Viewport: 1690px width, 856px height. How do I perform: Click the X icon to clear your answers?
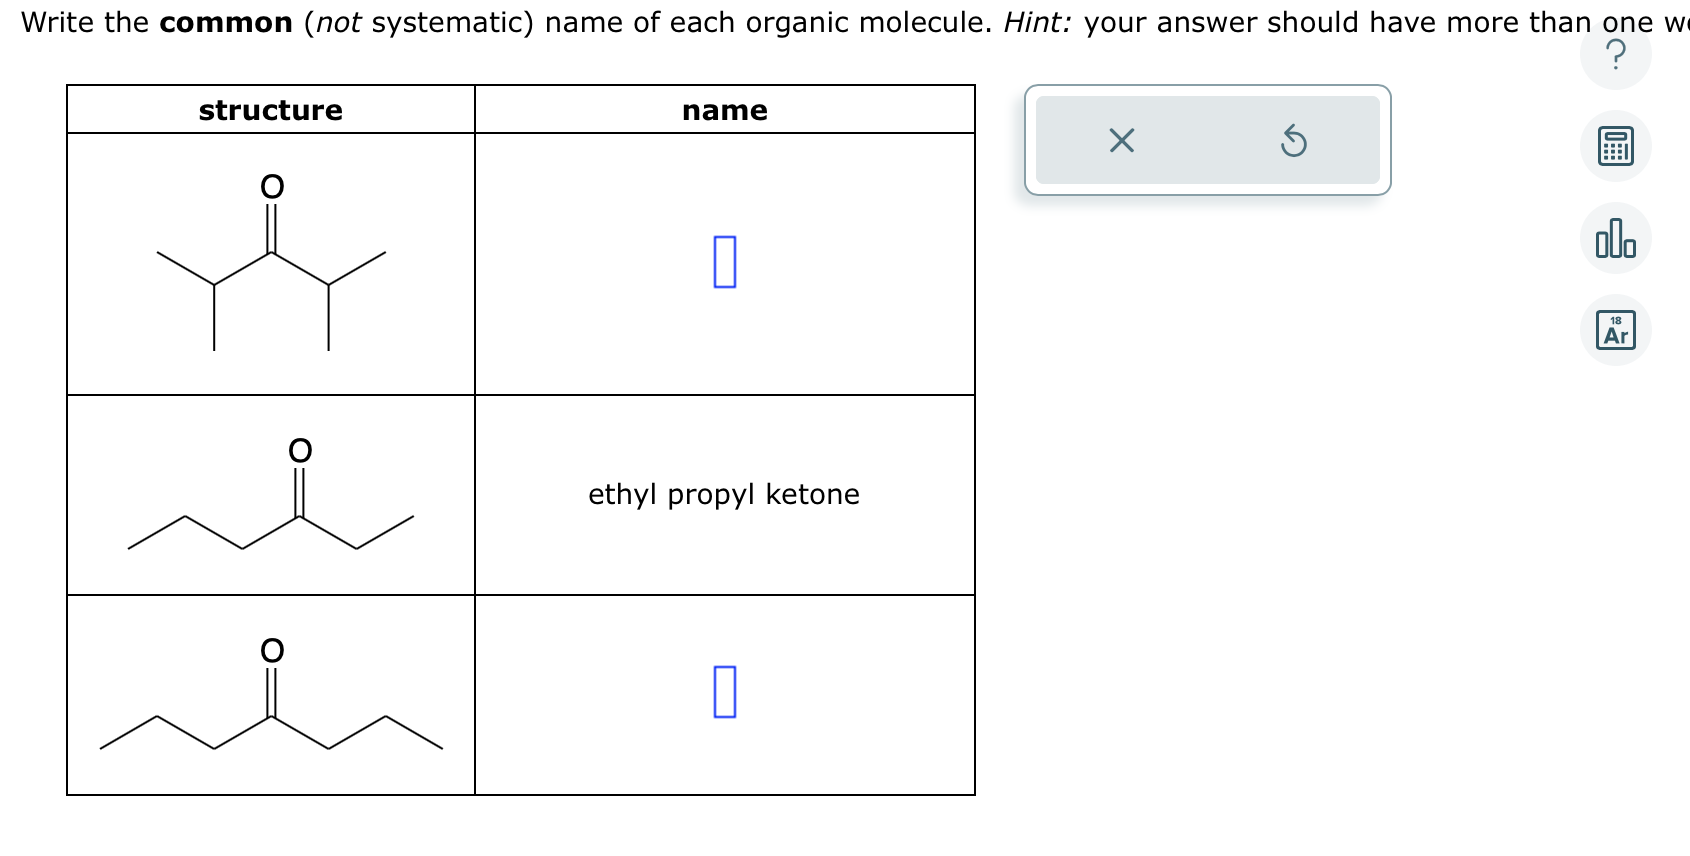(x=1120, y=141)
